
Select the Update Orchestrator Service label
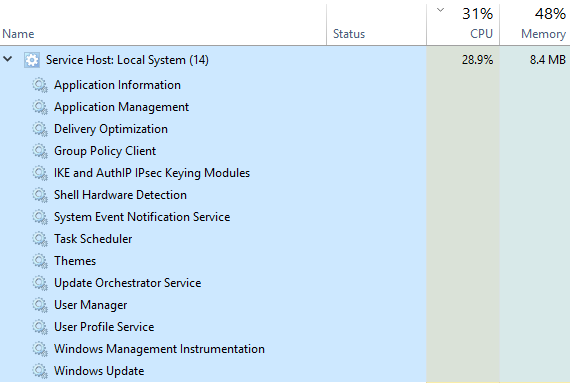128,283
